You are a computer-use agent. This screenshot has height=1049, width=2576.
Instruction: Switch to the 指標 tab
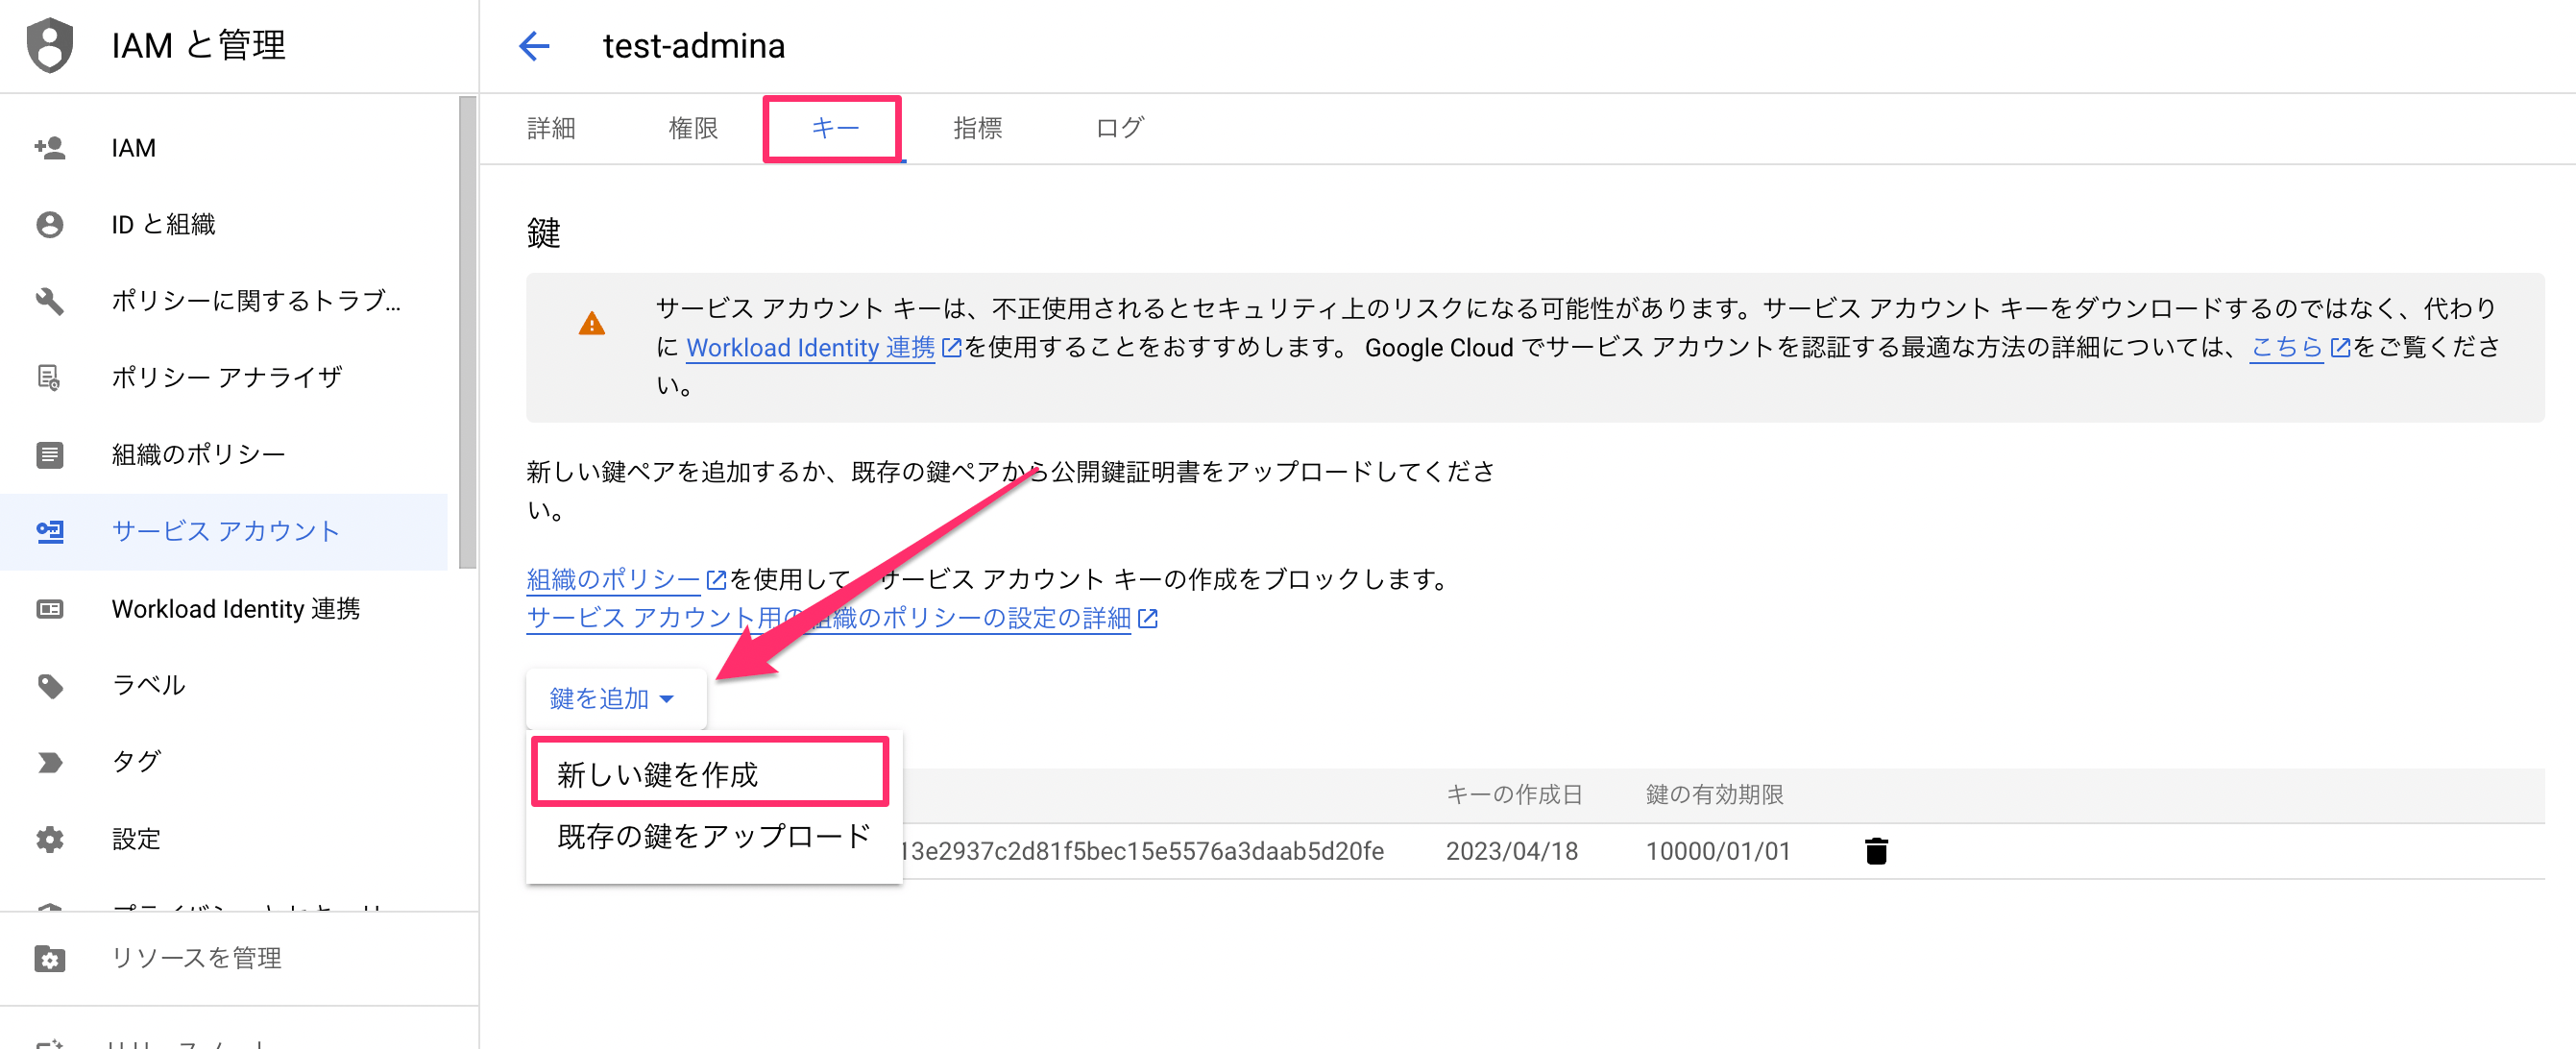coord(977,128)
